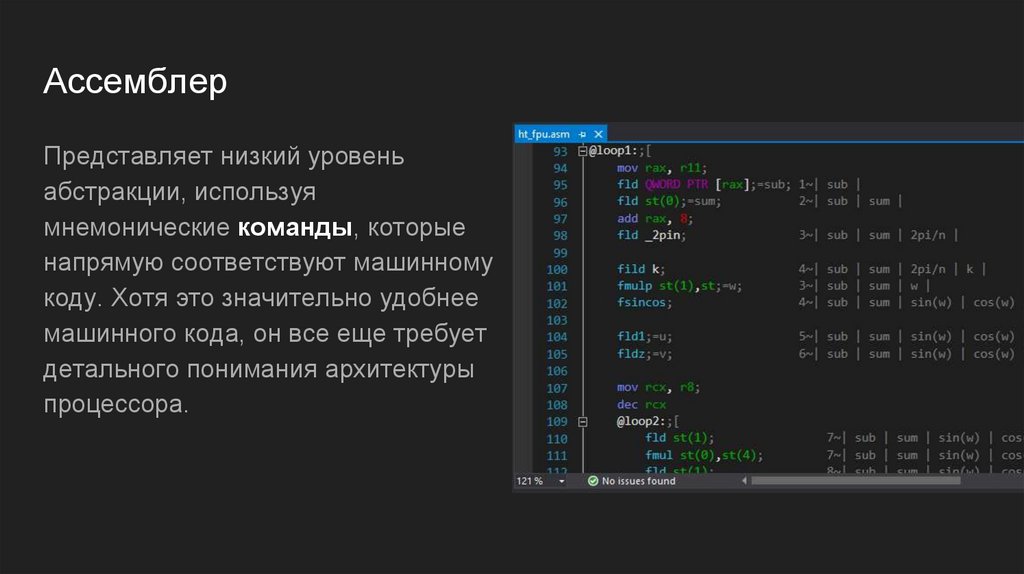Click the '@loop1:' label text
Screen dimensions: 1024x574
(x=613, y=151)
